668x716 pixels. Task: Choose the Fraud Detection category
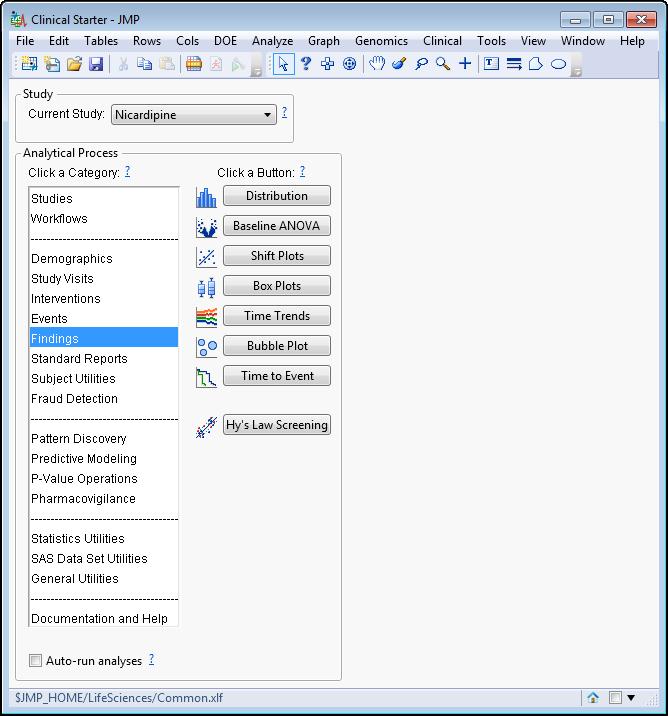[x=104, y=398]
